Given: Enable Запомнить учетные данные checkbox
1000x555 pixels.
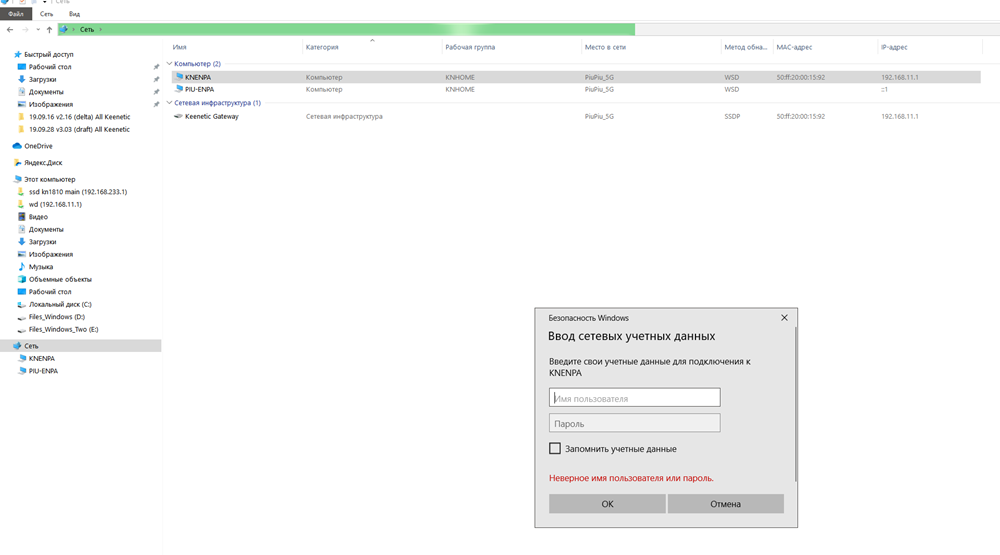Looking at the screenshot, I should click(555, 448).
